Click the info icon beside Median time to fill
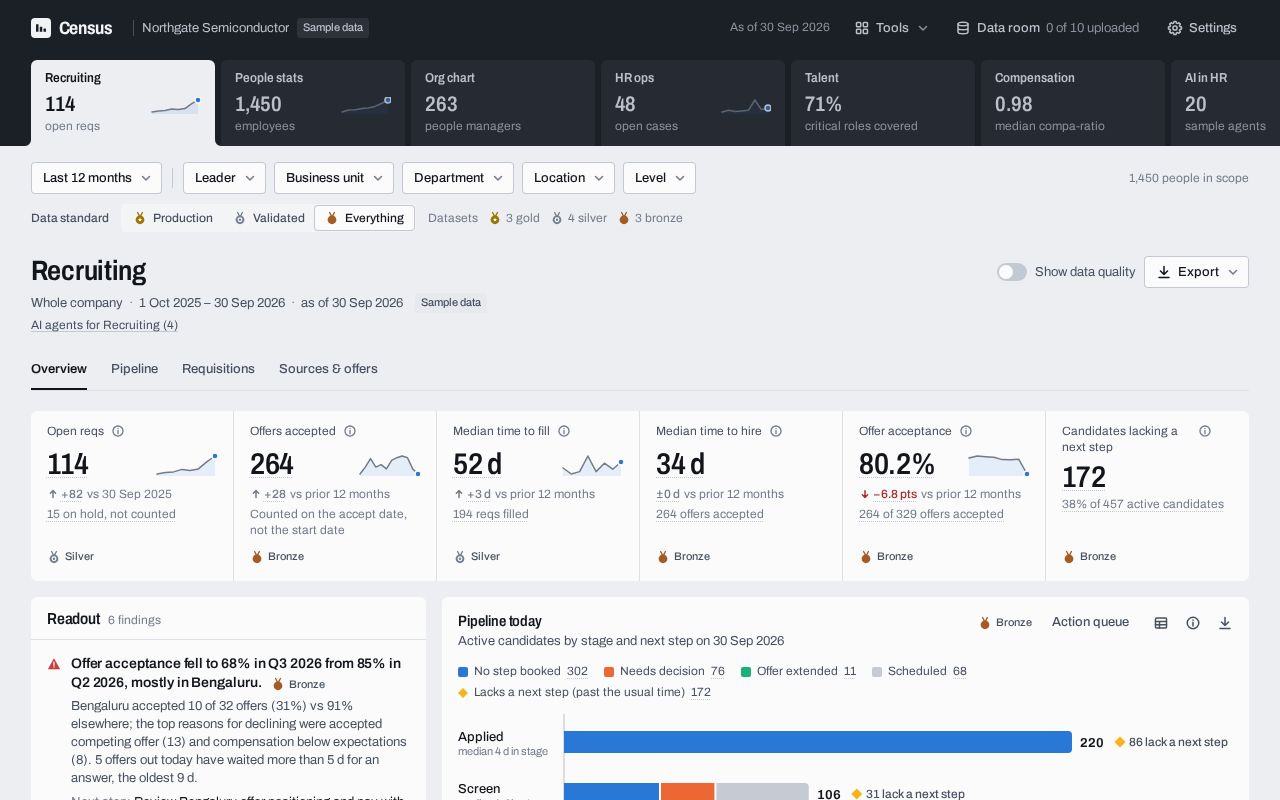1280x800 pixels. coord(564,431)
